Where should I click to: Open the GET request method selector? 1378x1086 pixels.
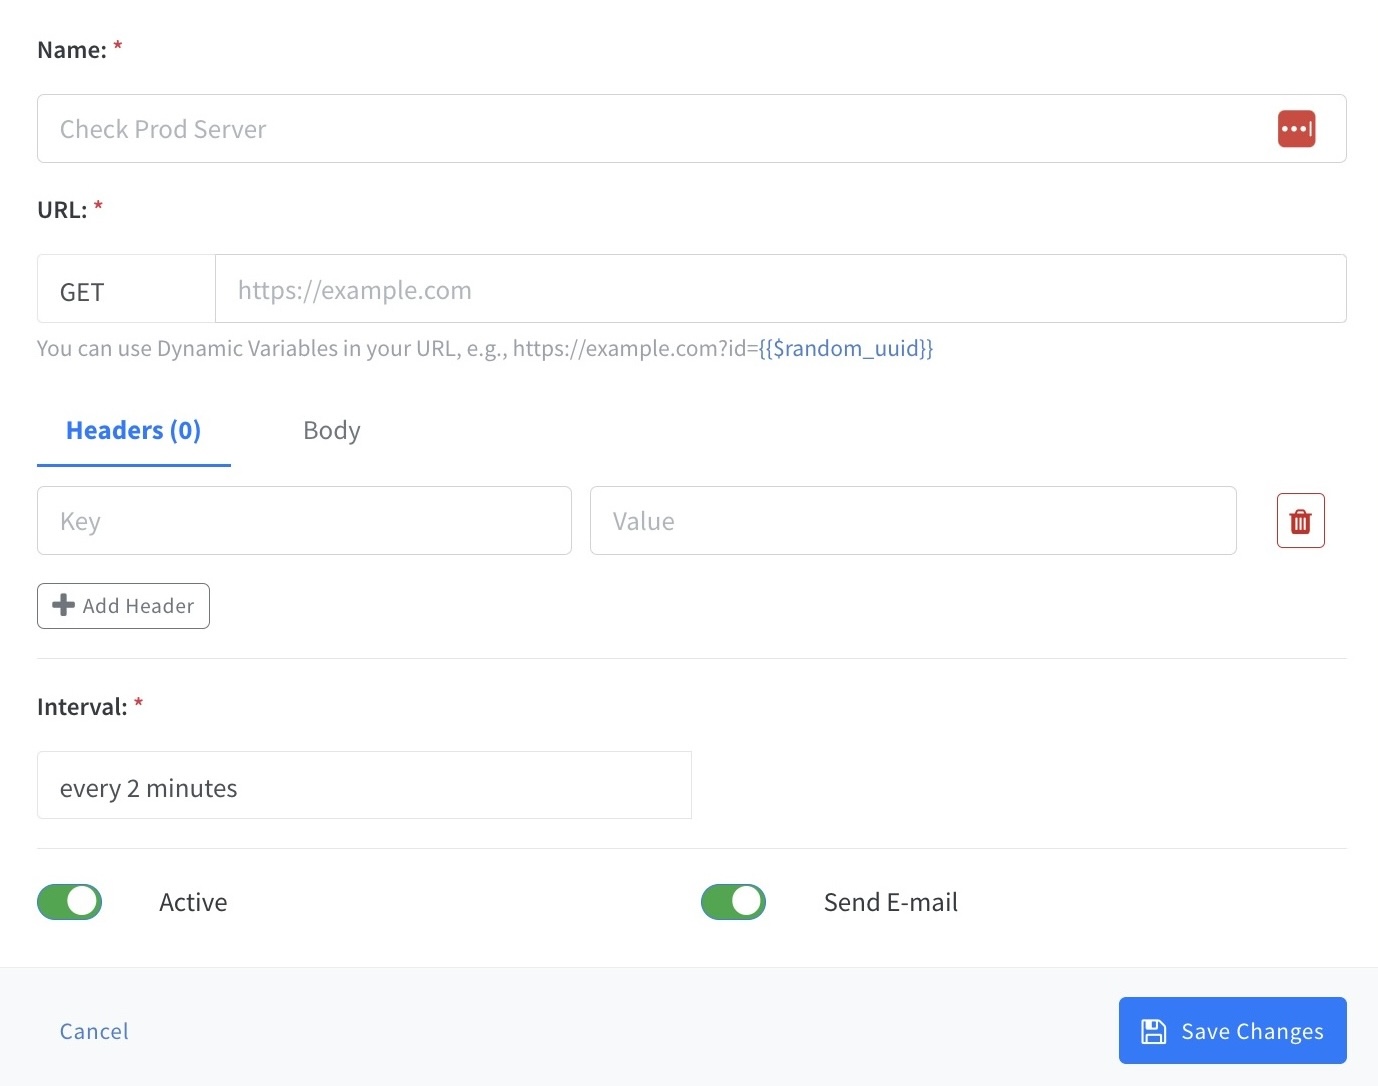click(125, 291)
